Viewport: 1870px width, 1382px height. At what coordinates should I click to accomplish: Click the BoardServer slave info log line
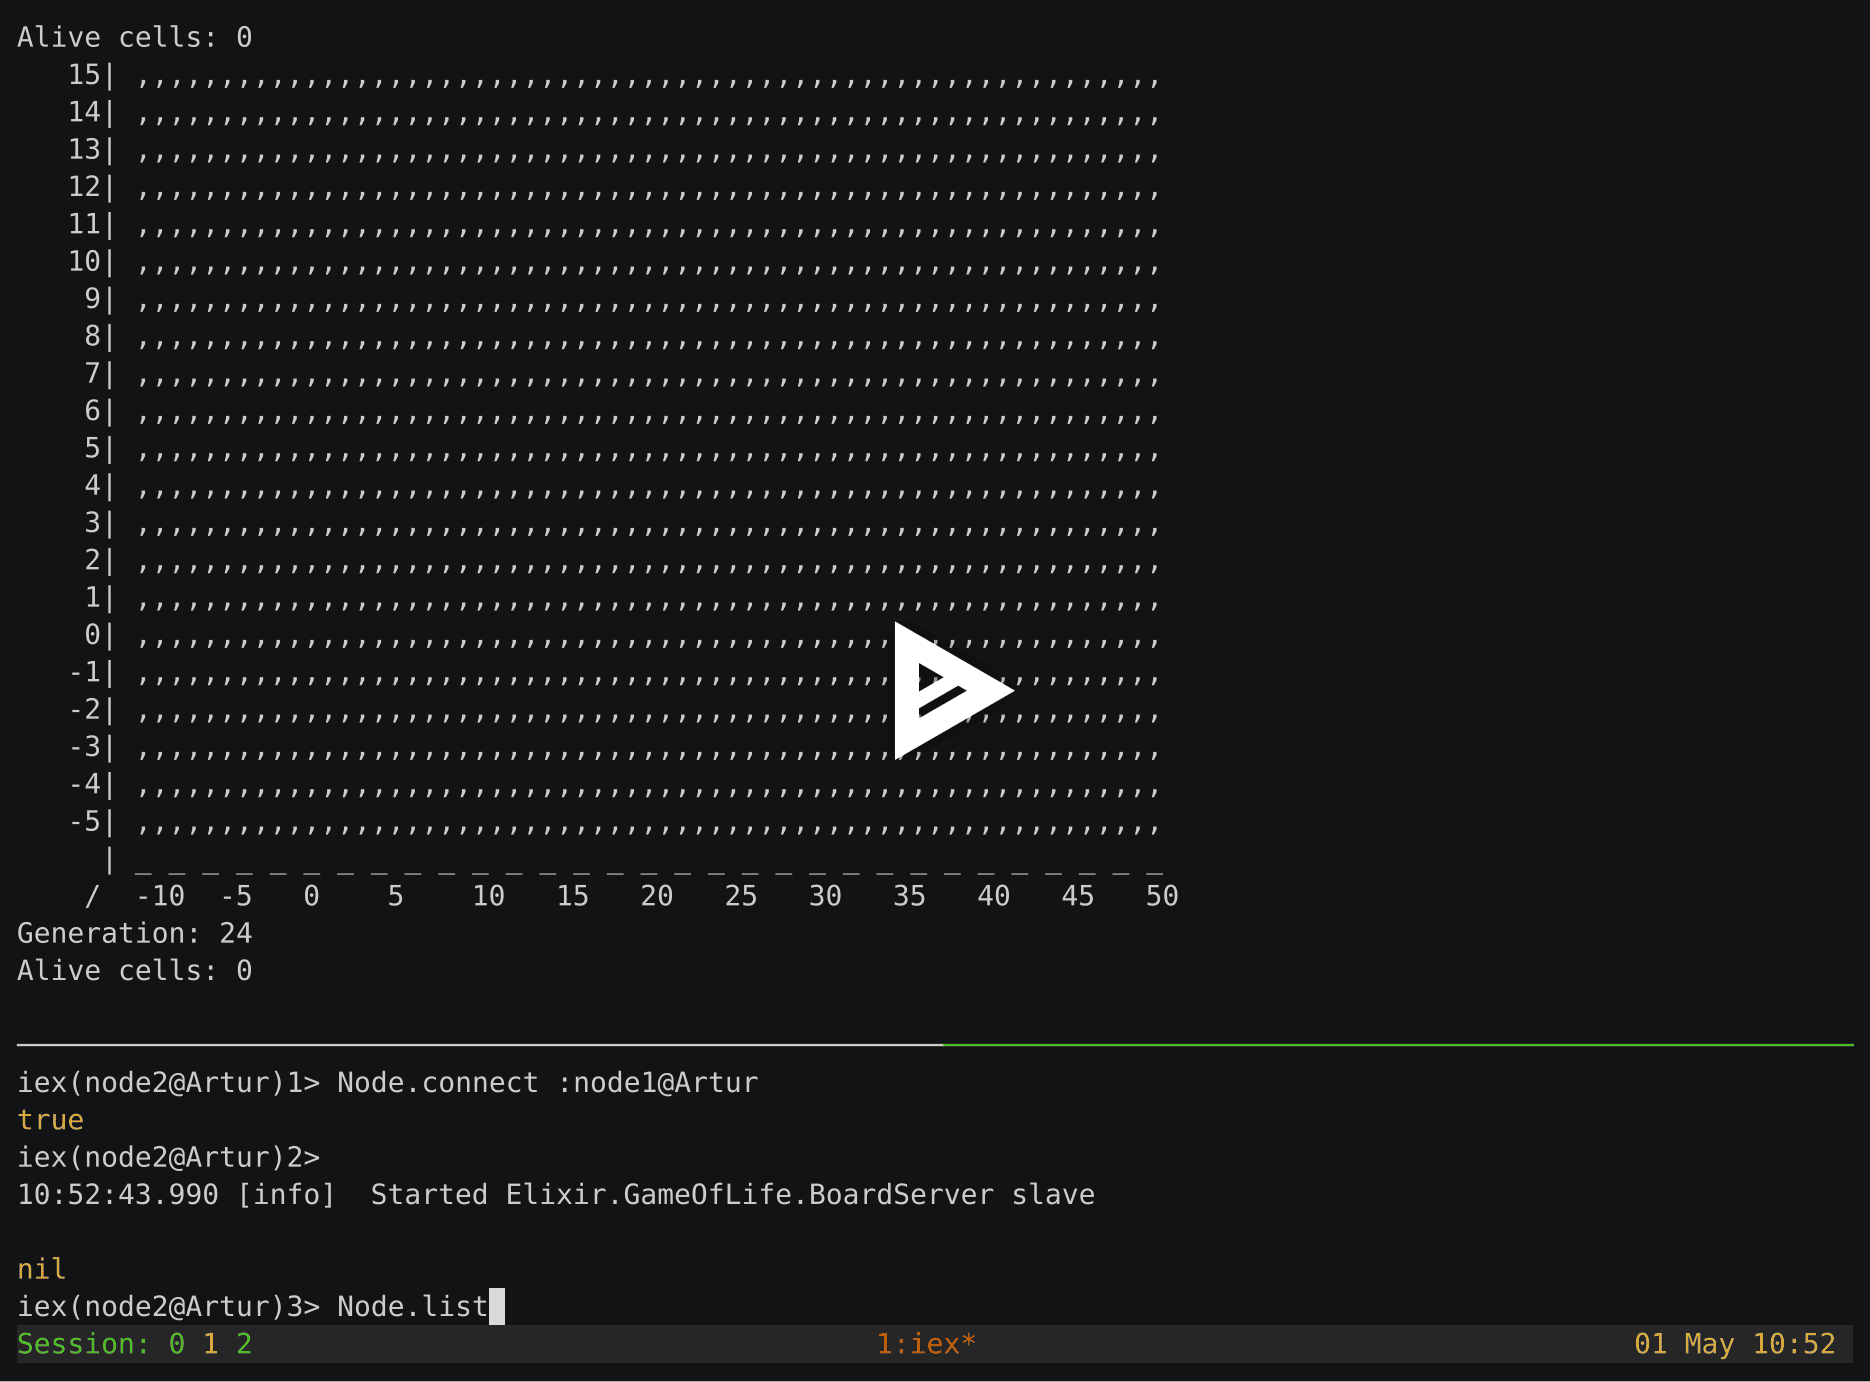click(556, 1194)
